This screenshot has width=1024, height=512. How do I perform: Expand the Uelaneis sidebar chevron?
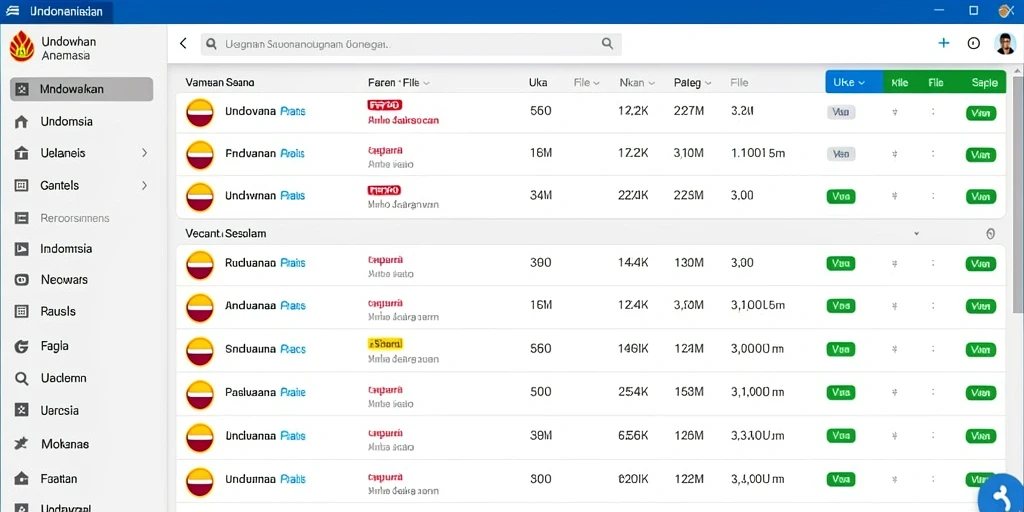point(144,153)
